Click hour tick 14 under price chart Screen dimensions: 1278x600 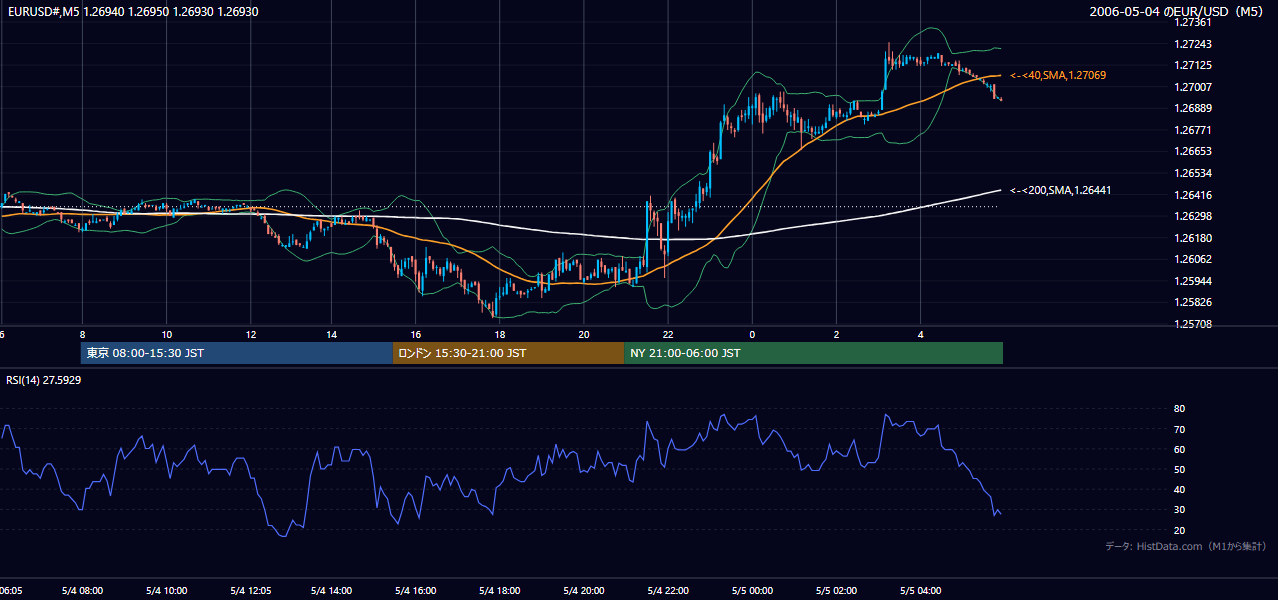(x=332, y=335)
